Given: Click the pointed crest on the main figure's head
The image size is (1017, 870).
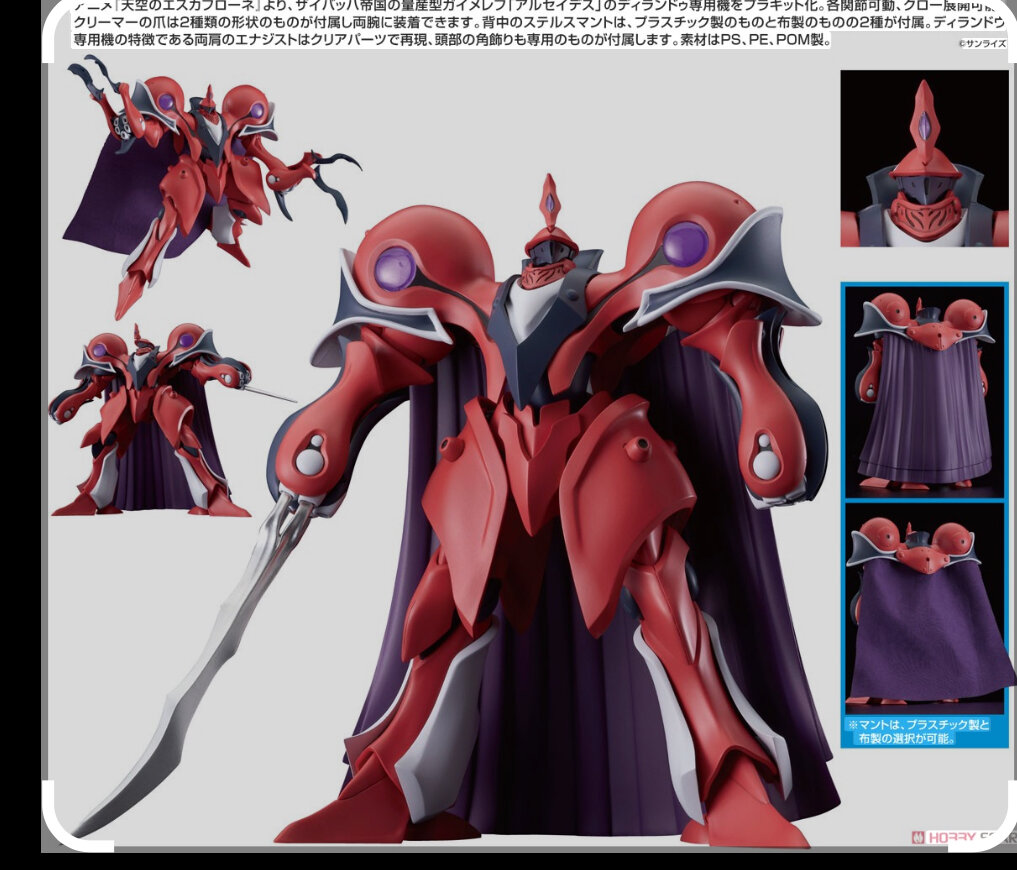Looking at the screenshot, I should click(x=549, y=201).
